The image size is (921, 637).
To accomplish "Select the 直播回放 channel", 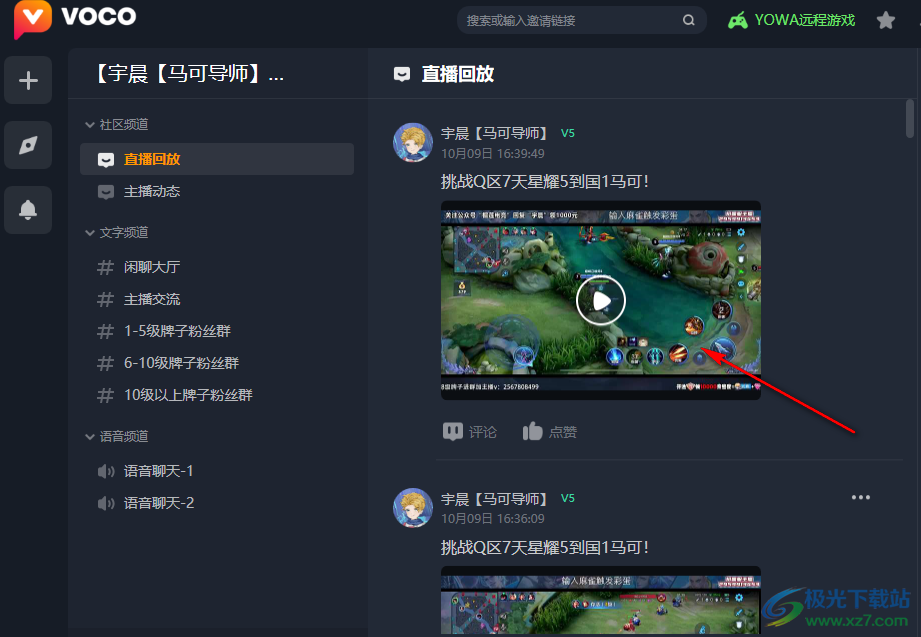I will pyautogui.click(x=217, y=159).
